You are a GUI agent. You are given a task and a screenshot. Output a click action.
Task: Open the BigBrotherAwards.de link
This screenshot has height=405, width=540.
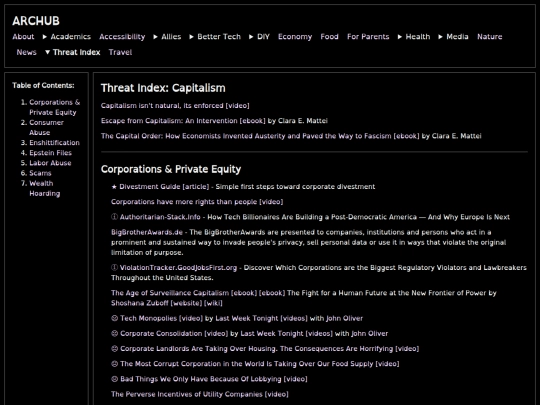tap(147, 232)
